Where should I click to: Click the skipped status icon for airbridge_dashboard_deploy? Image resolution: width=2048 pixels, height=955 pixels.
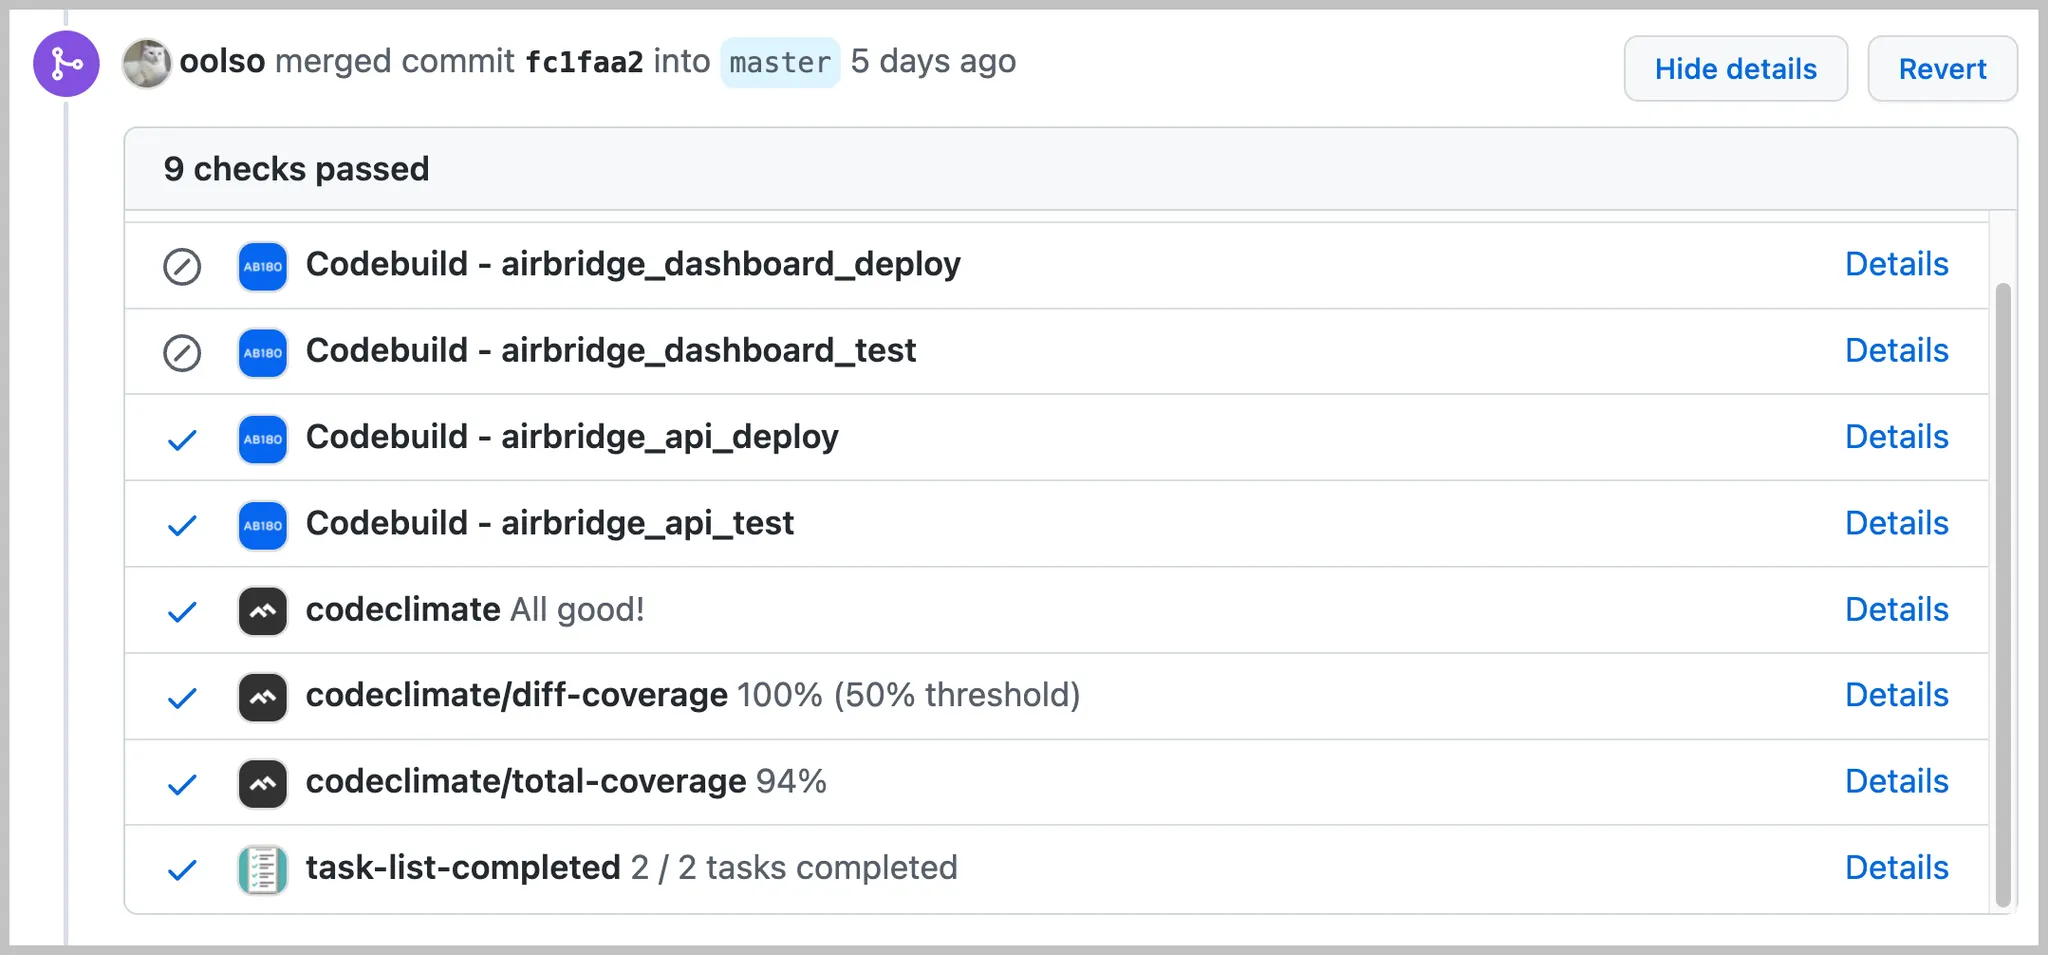pos(182,267)
